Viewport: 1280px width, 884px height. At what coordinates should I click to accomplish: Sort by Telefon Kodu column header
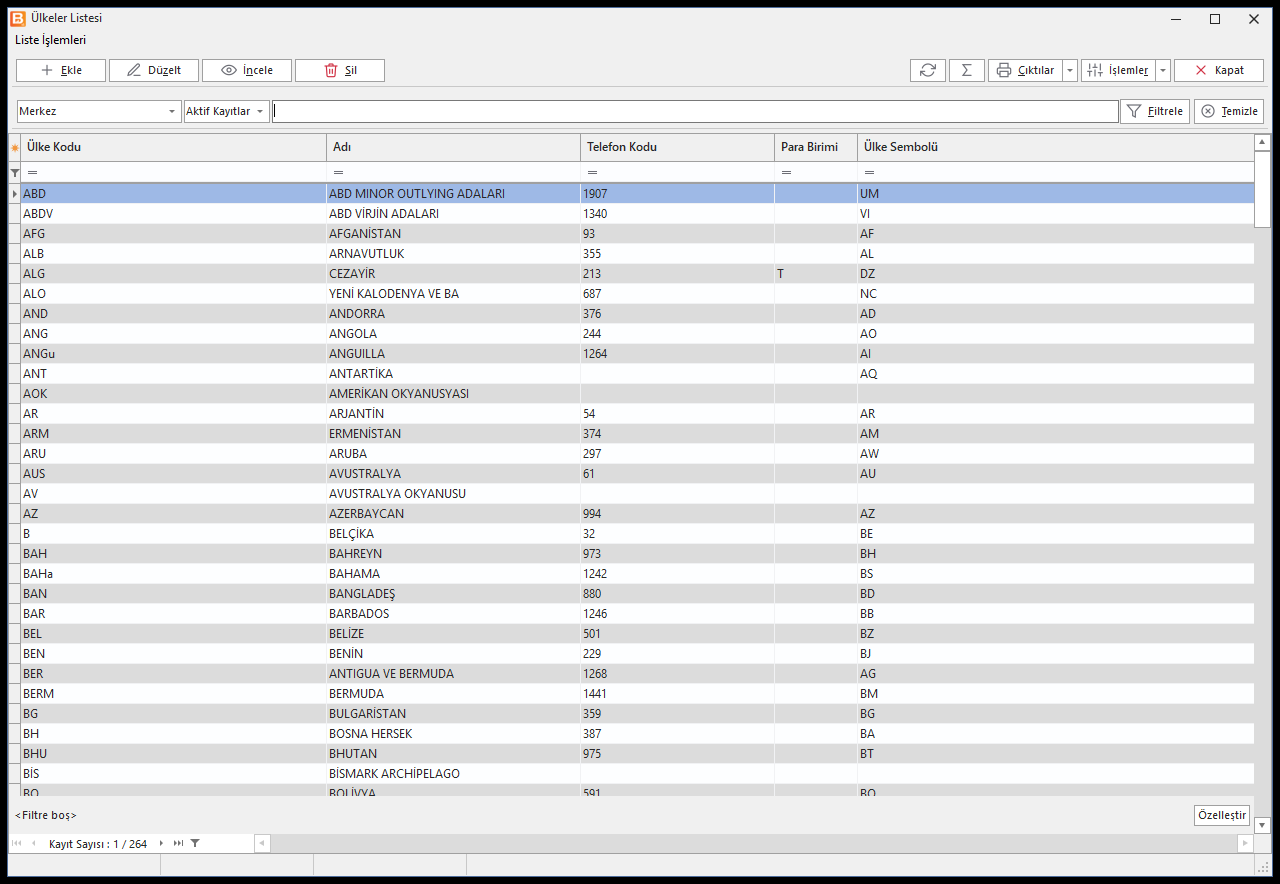[x=677, y=147]
